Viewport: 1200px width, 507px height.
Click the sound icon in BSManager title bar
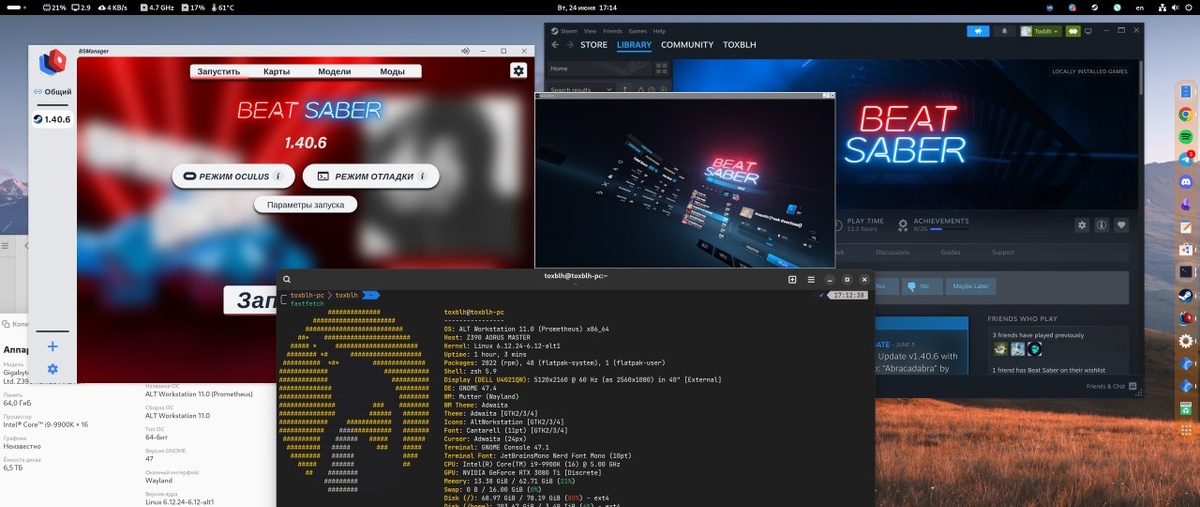(465, 50)
